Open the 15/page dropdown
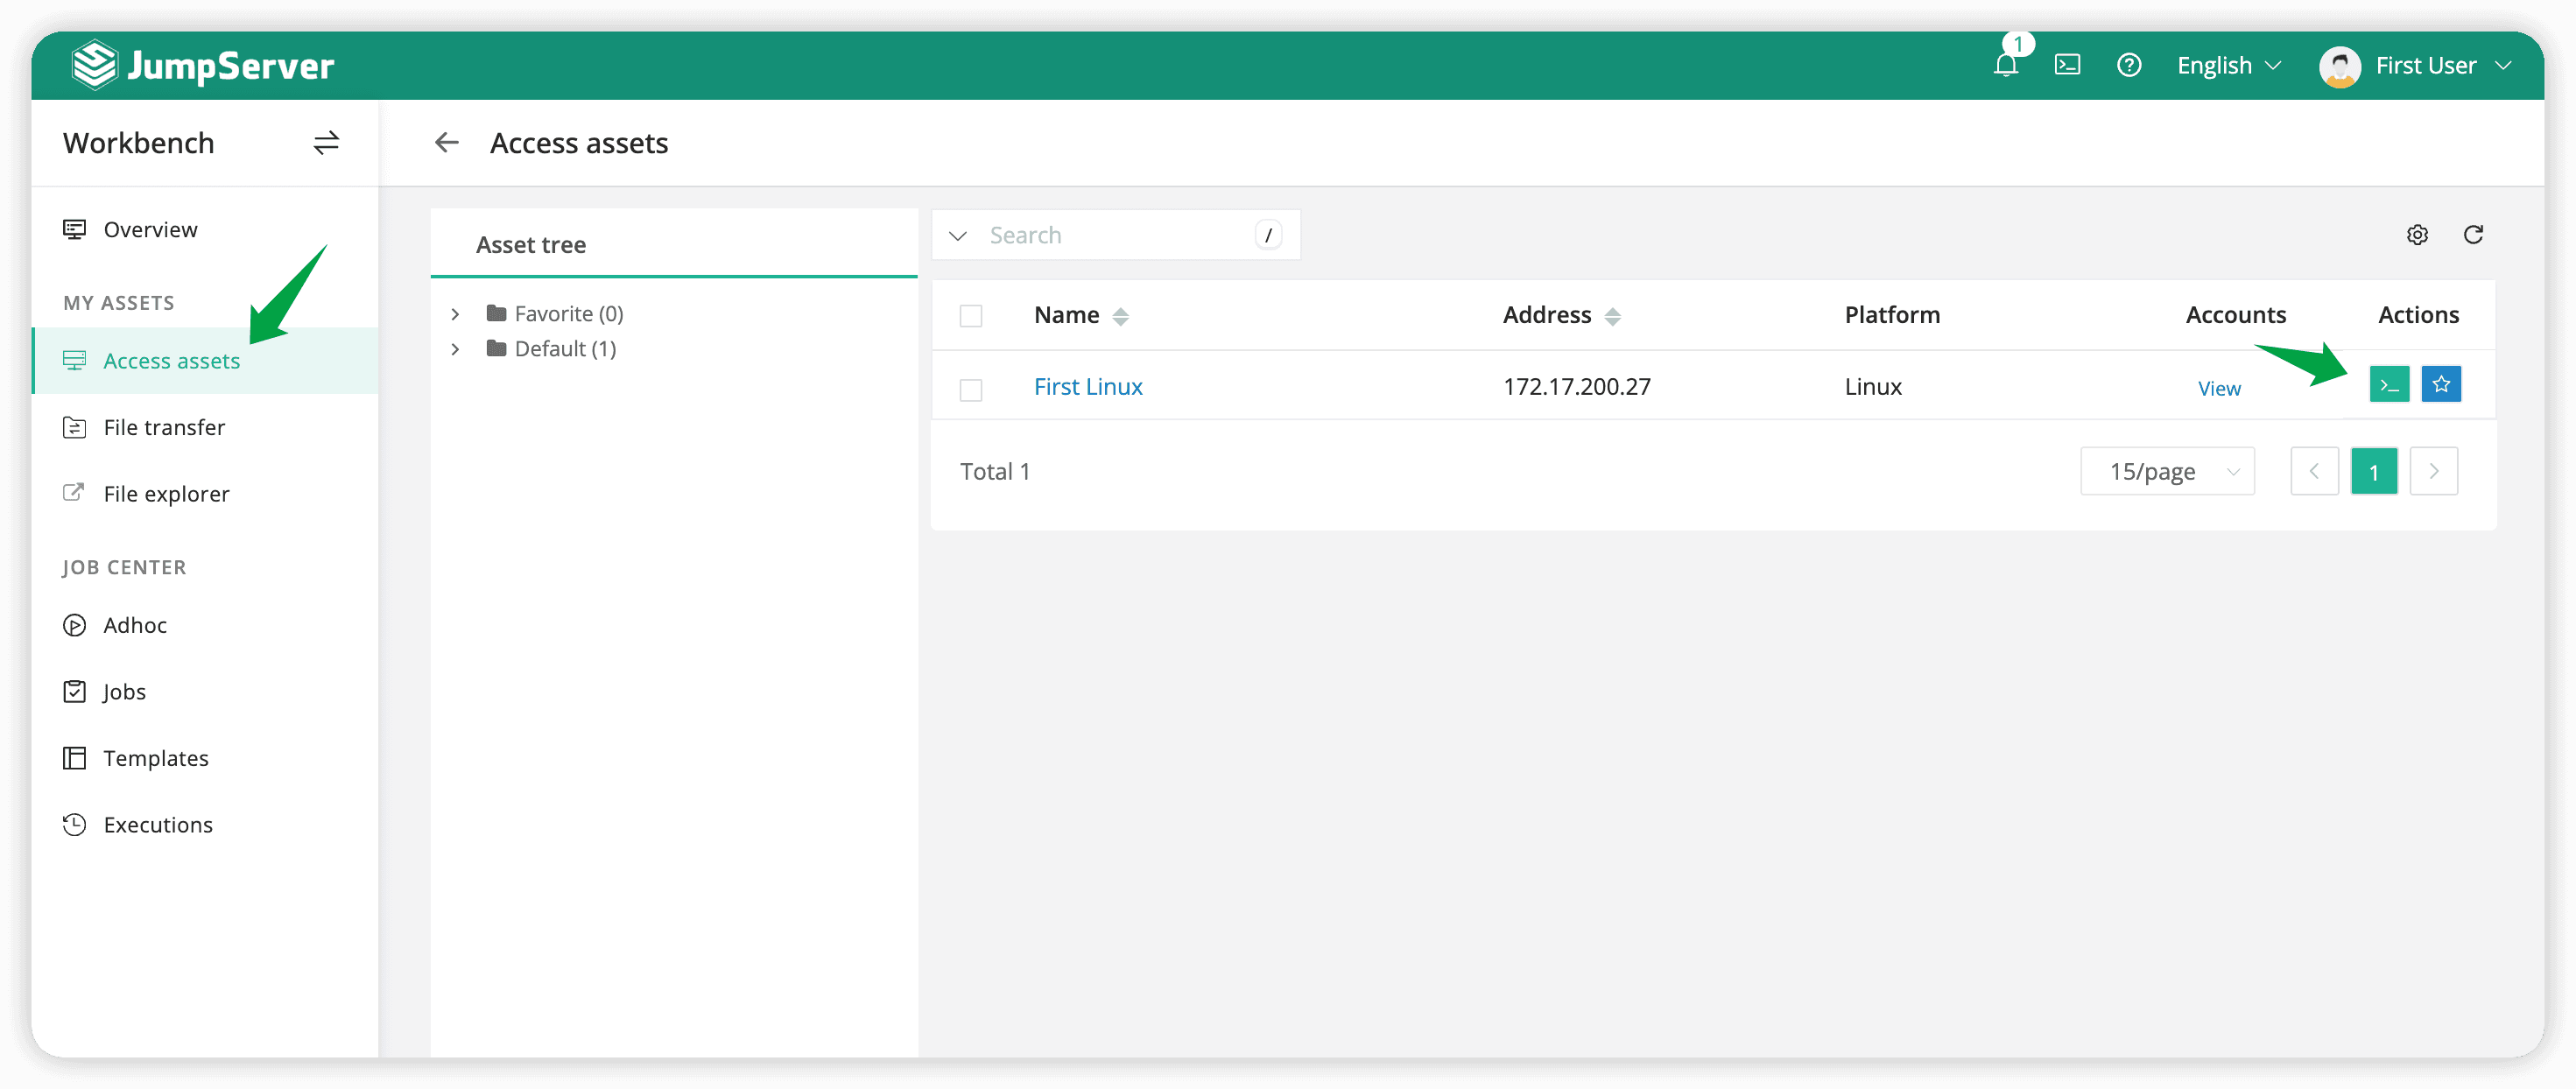Image resolution: width=2576 pixels, height=1089 pixels. 2167,471
